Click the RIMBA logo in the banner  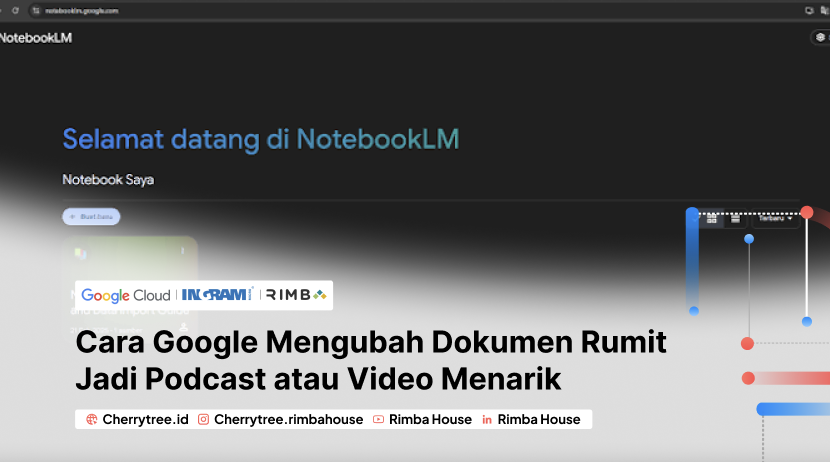click(296, 295)
